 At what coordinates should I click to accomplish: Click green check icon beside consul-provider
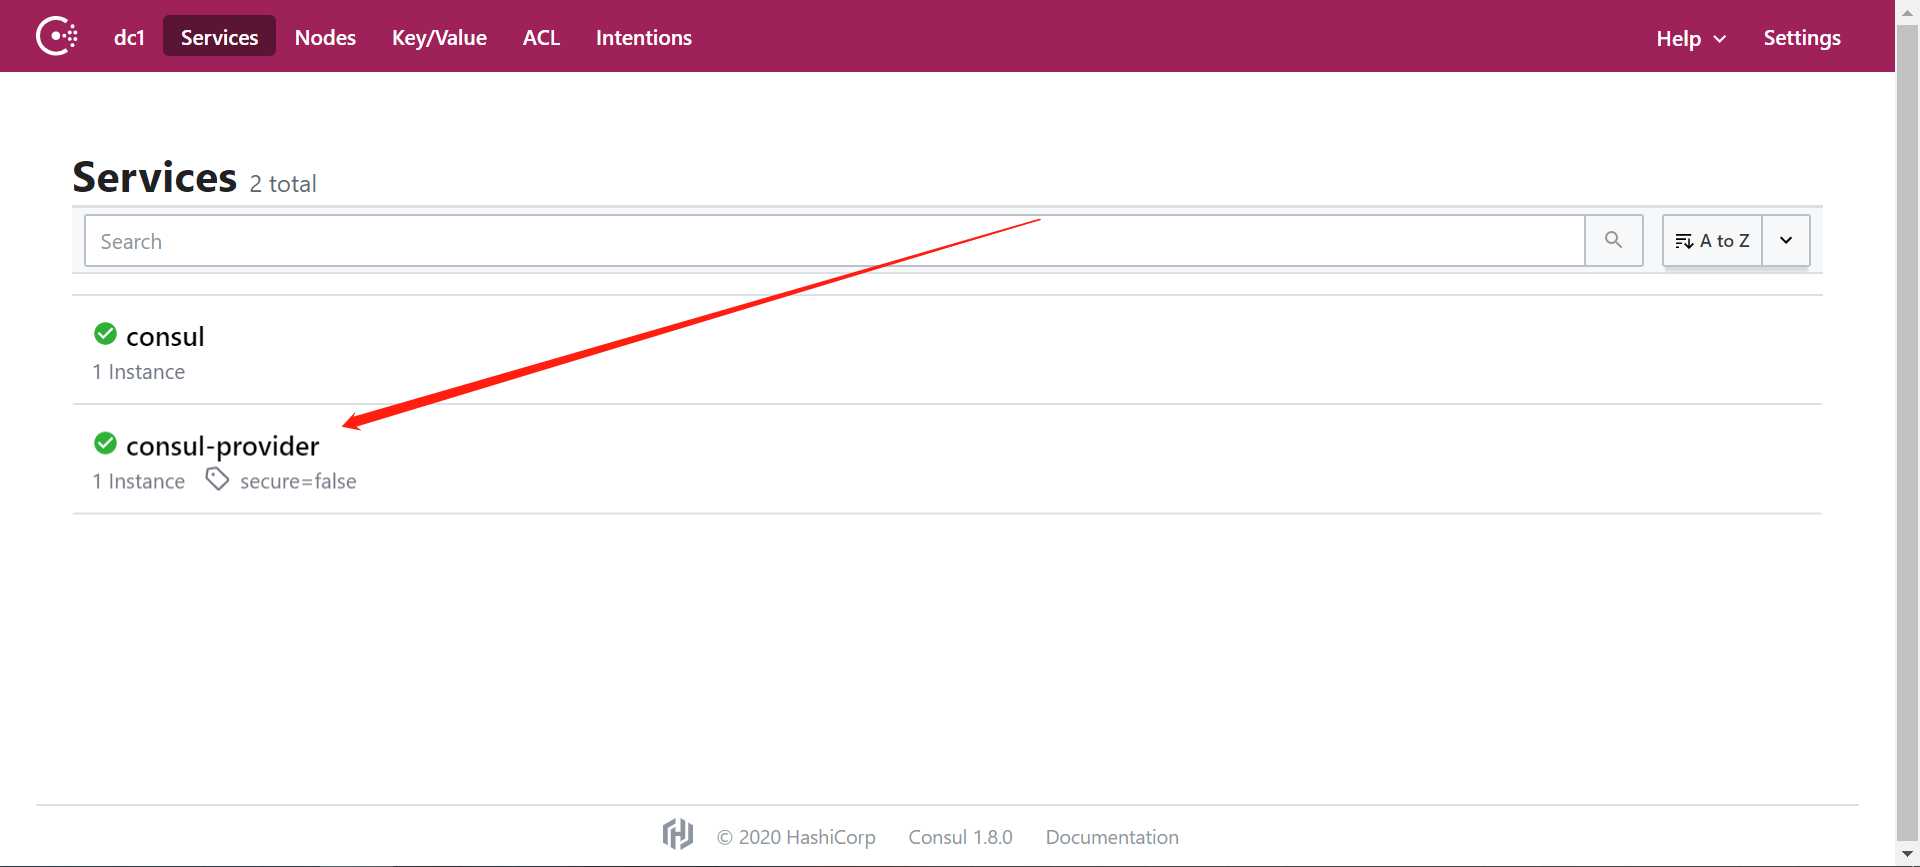coord(105,442)
